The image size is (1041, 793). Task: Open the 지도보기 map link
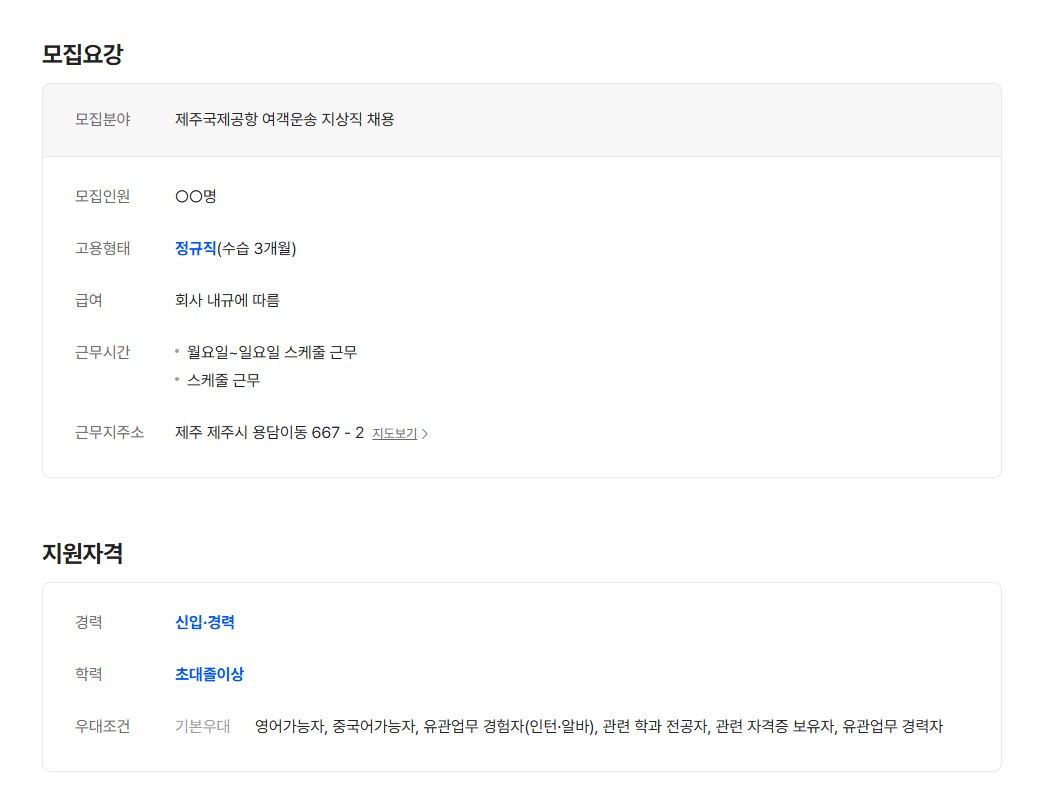[394, 434]
